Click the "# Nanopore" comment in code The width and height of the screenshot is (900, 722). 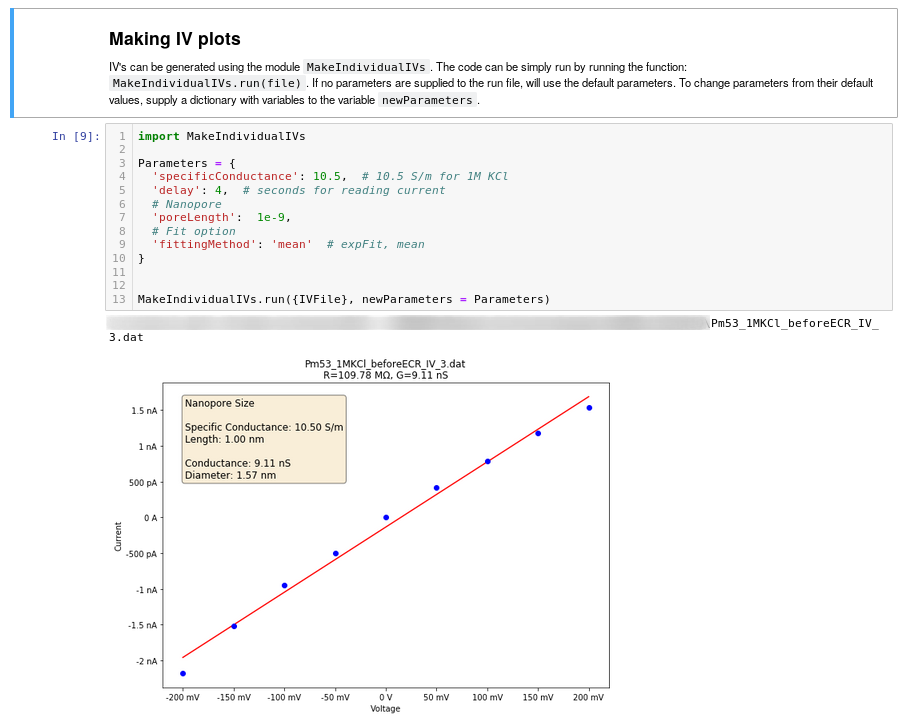(186, 204)
